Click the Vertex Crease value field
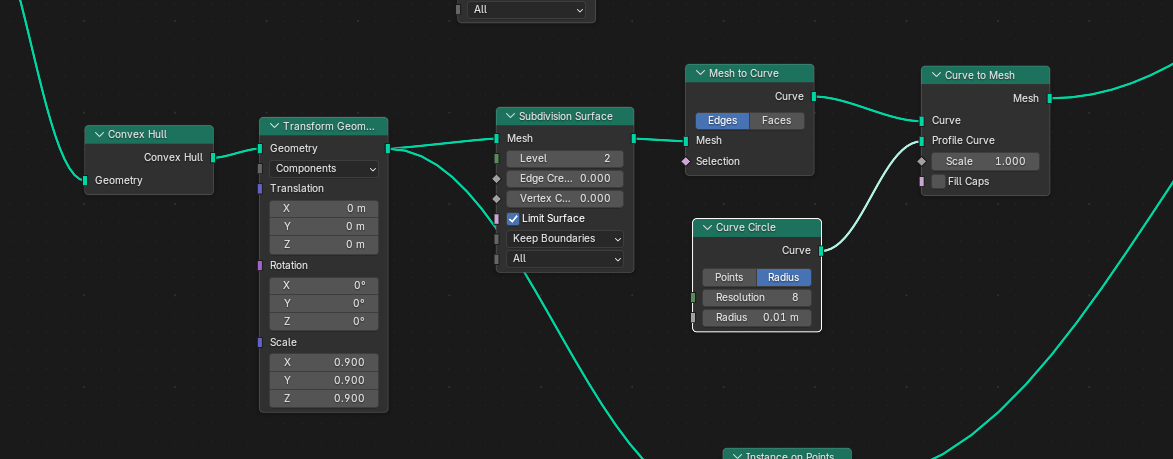Image resolution: width=1173 pixels, height=459 pixels. (564, 199)
